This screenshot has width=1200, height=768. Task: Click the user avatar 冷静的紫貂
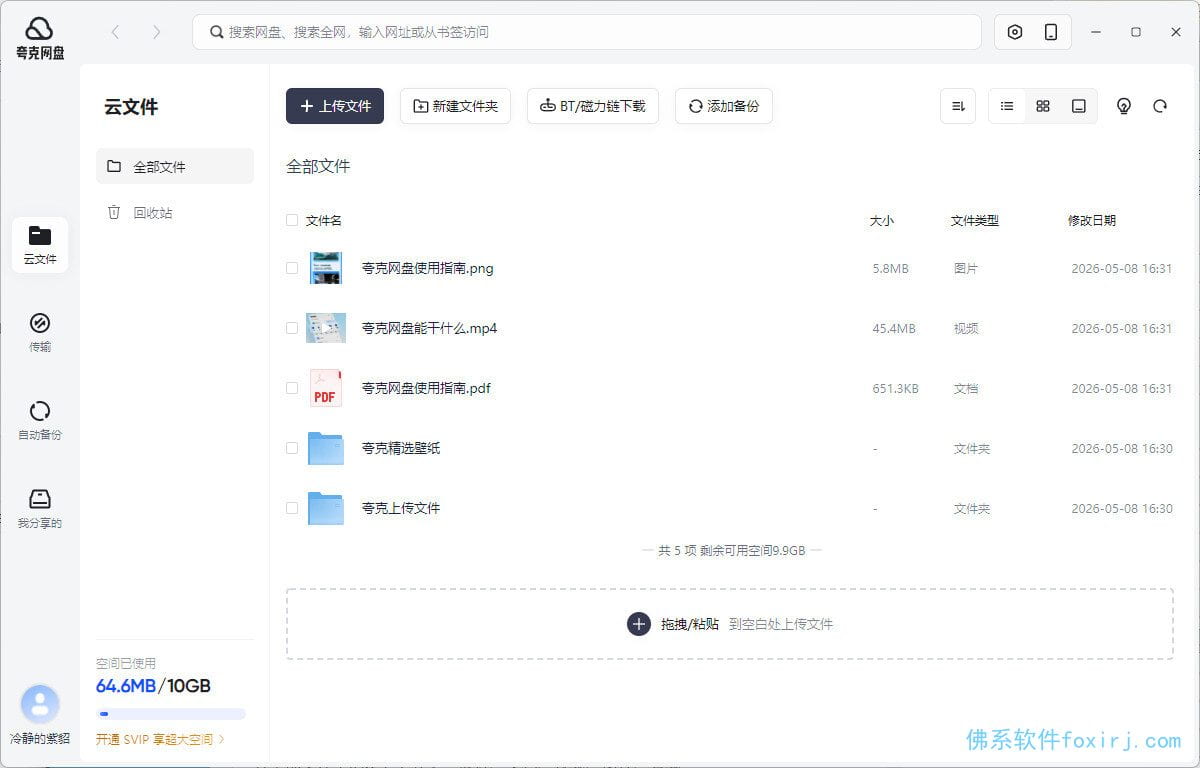(40, 704)
